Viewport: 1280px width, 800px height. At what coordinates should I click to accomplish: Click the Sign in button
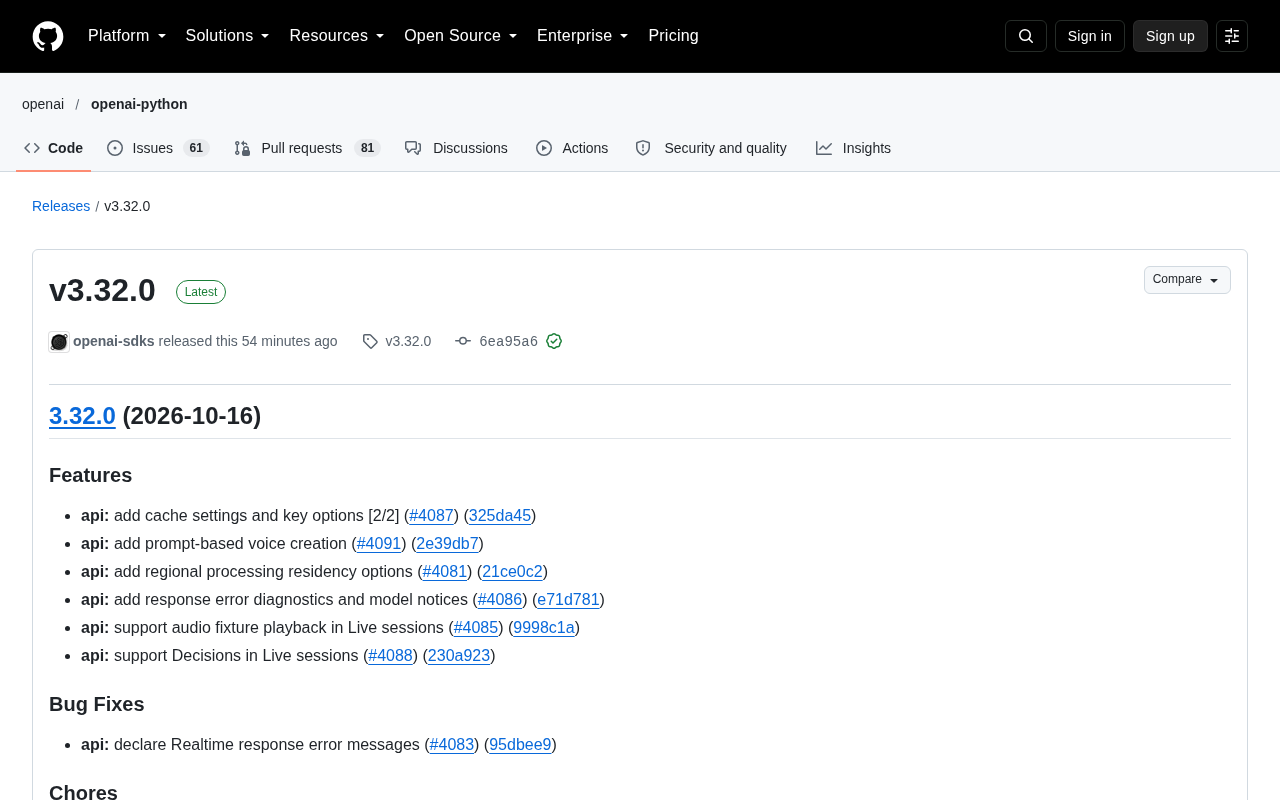[1090, 36]
